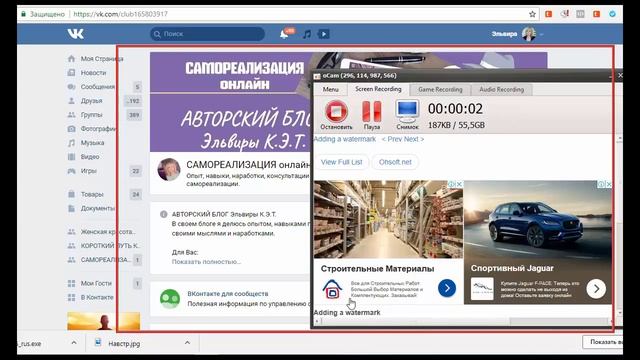640x360 pixels.
Task: Pause the oCam recording with Пауза
Action: [x=372, y=115]
